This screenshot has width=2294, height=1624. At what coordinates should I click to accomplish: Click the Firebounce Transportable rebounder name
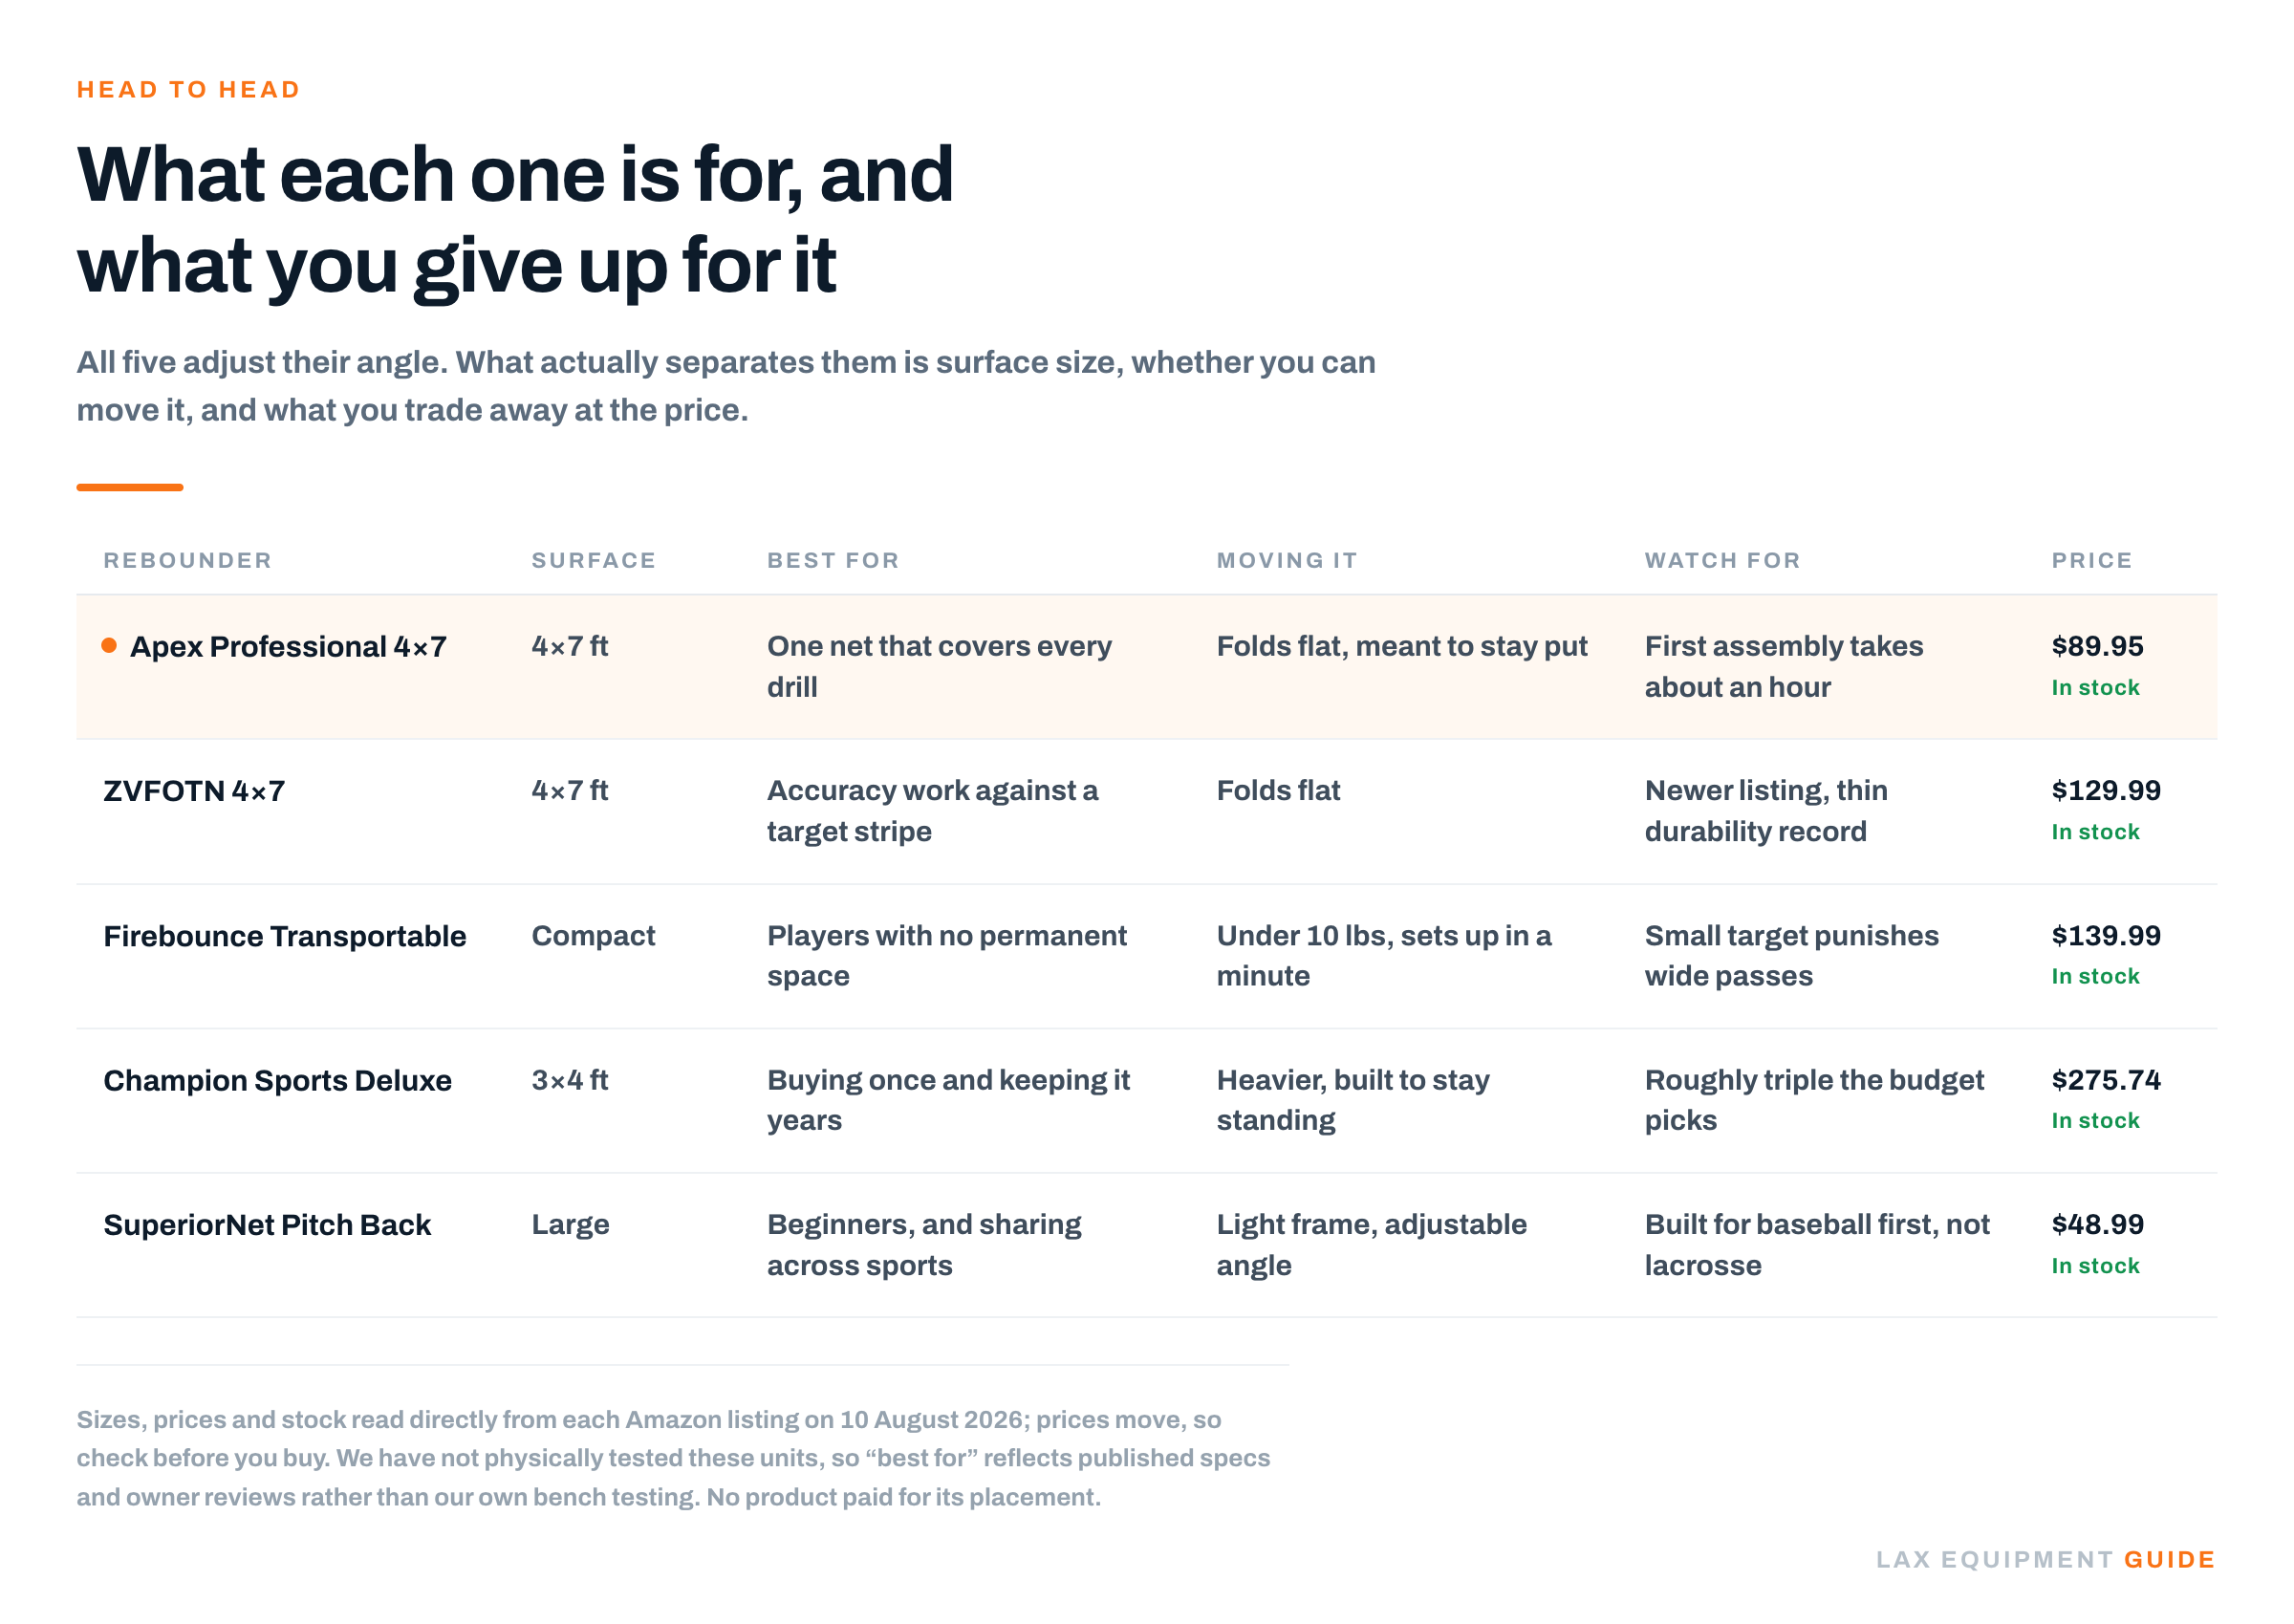point(285,936)
